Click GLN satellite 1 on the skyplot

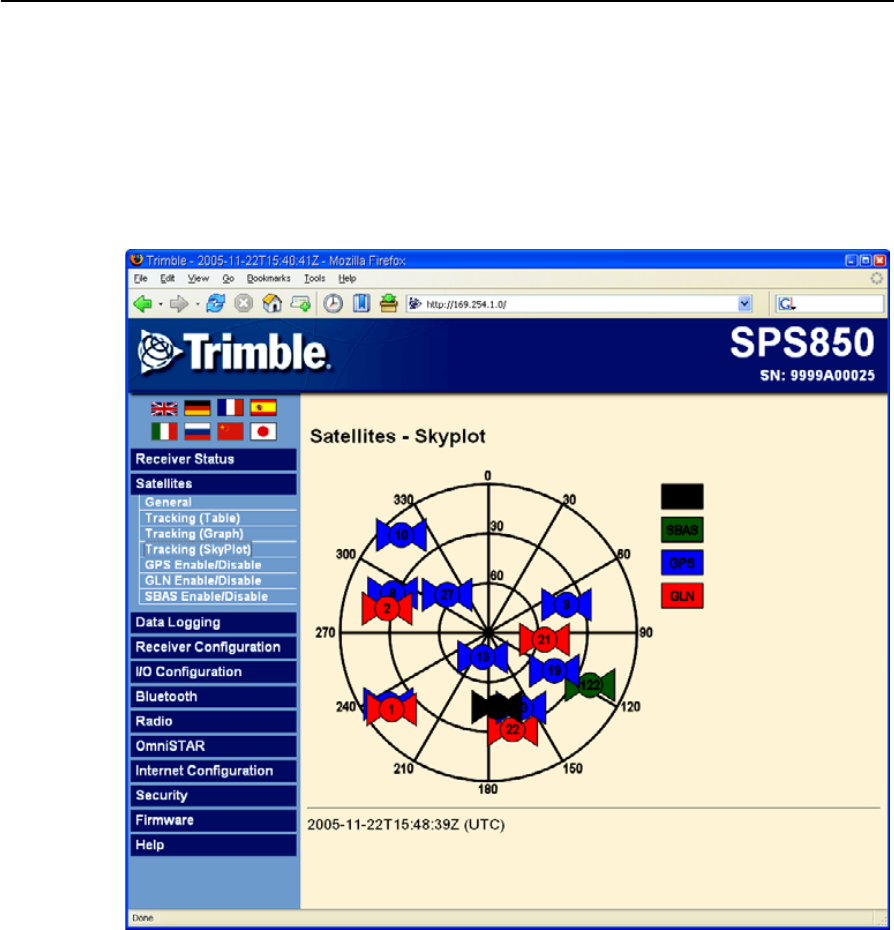point(391,709)
